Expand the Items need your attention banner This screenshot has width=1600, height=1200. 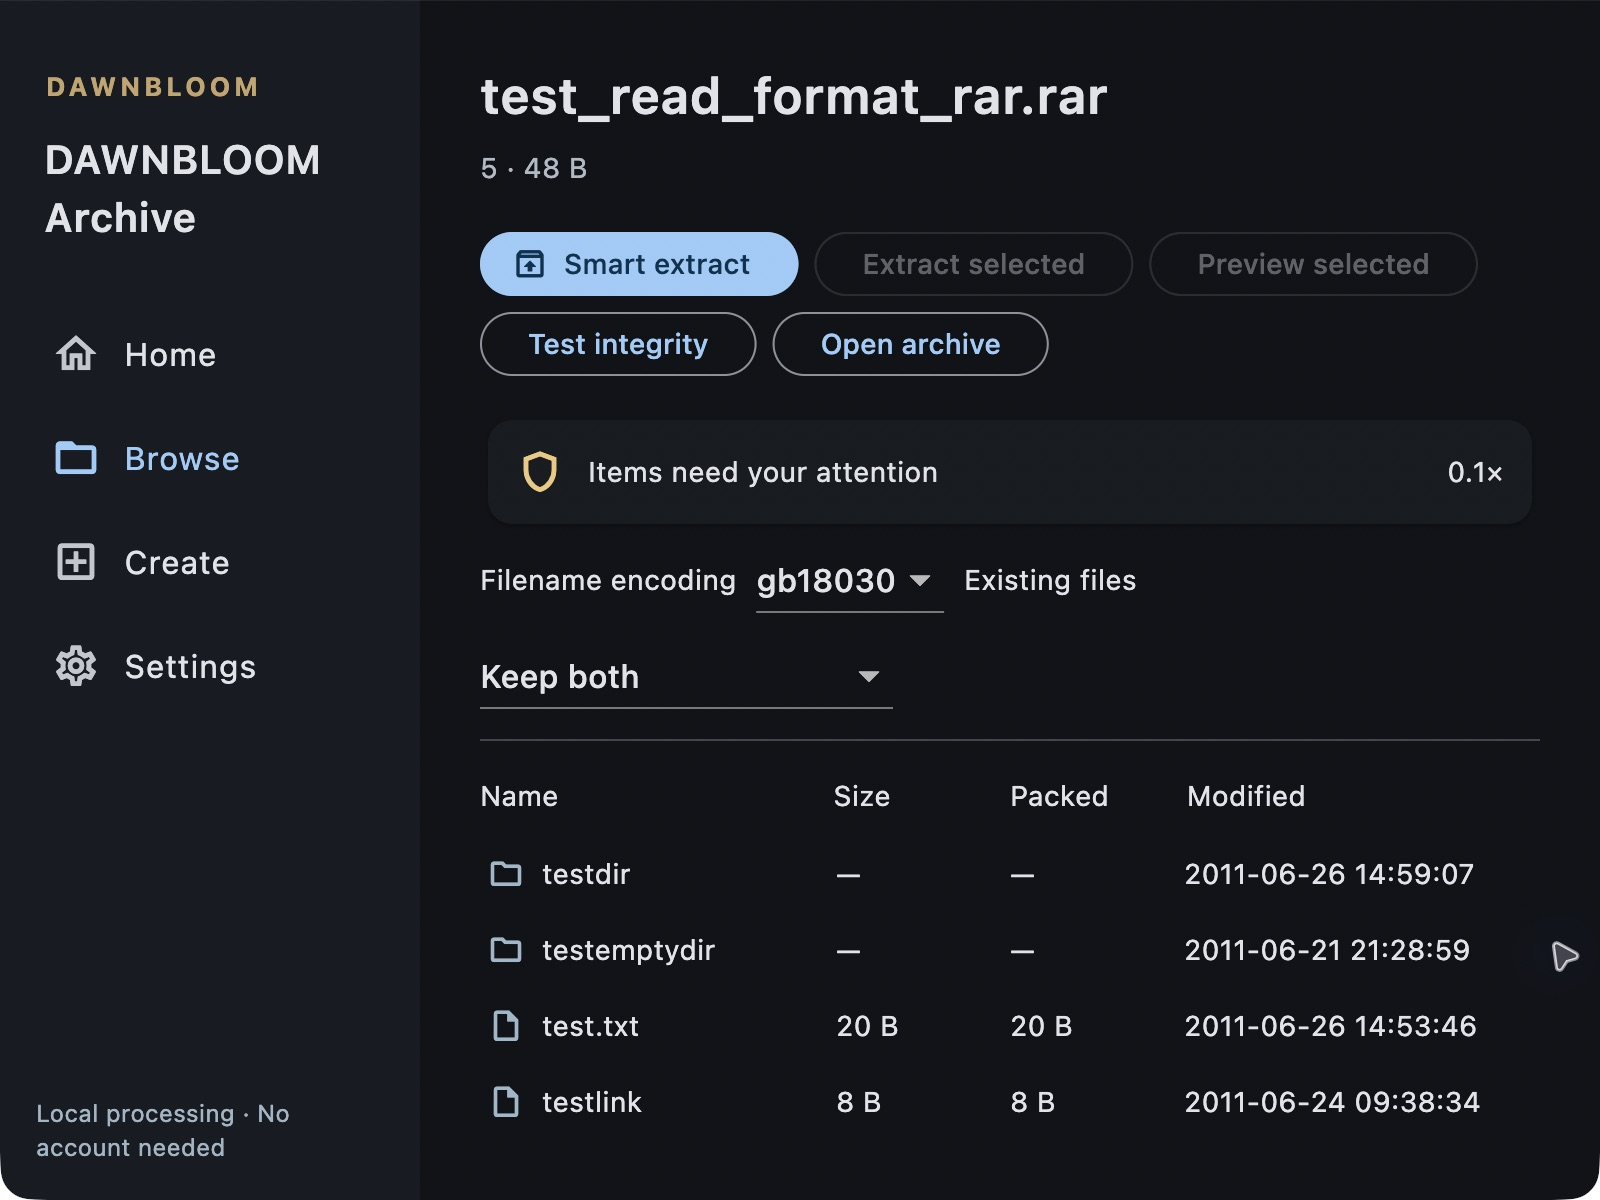click(x=1010, y=472)
